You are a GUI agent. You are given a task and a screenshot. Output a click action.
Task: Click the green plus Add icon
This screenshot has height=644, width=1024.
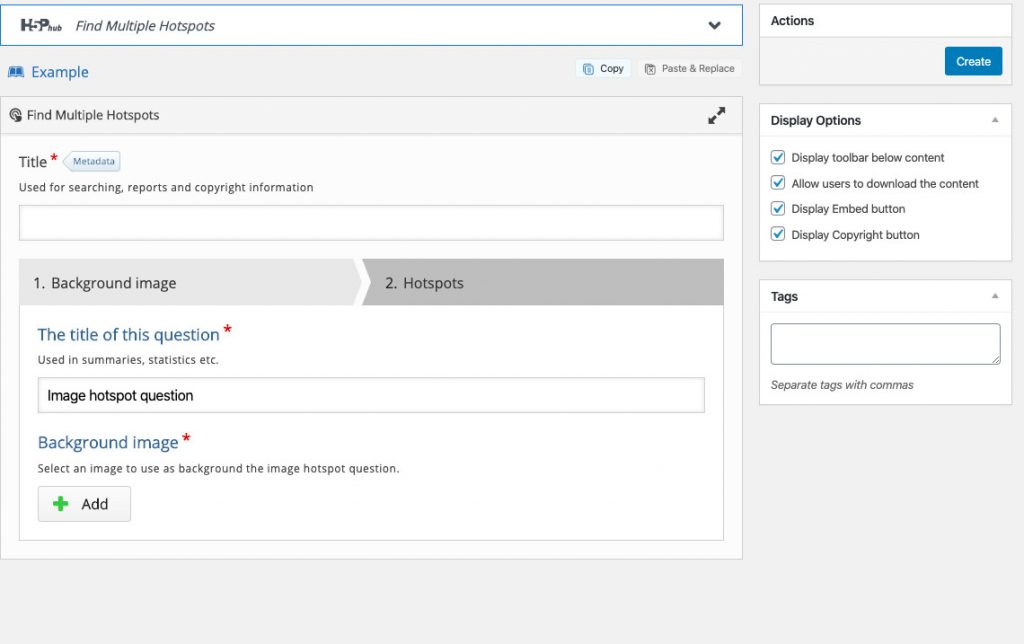tap(63, 503)
